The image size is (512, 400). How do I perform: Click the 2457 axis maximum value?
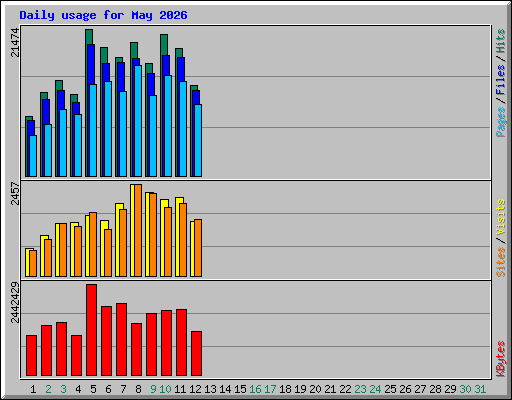click(x=15, y=193)
